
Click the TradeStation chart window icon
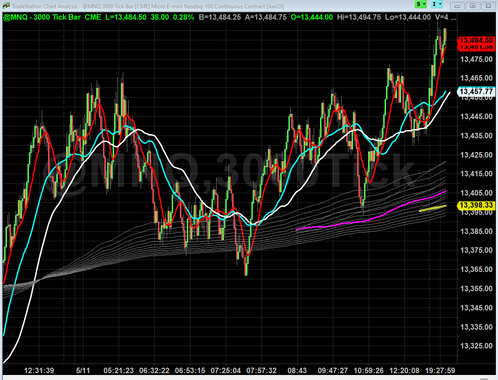click(6, 6)
